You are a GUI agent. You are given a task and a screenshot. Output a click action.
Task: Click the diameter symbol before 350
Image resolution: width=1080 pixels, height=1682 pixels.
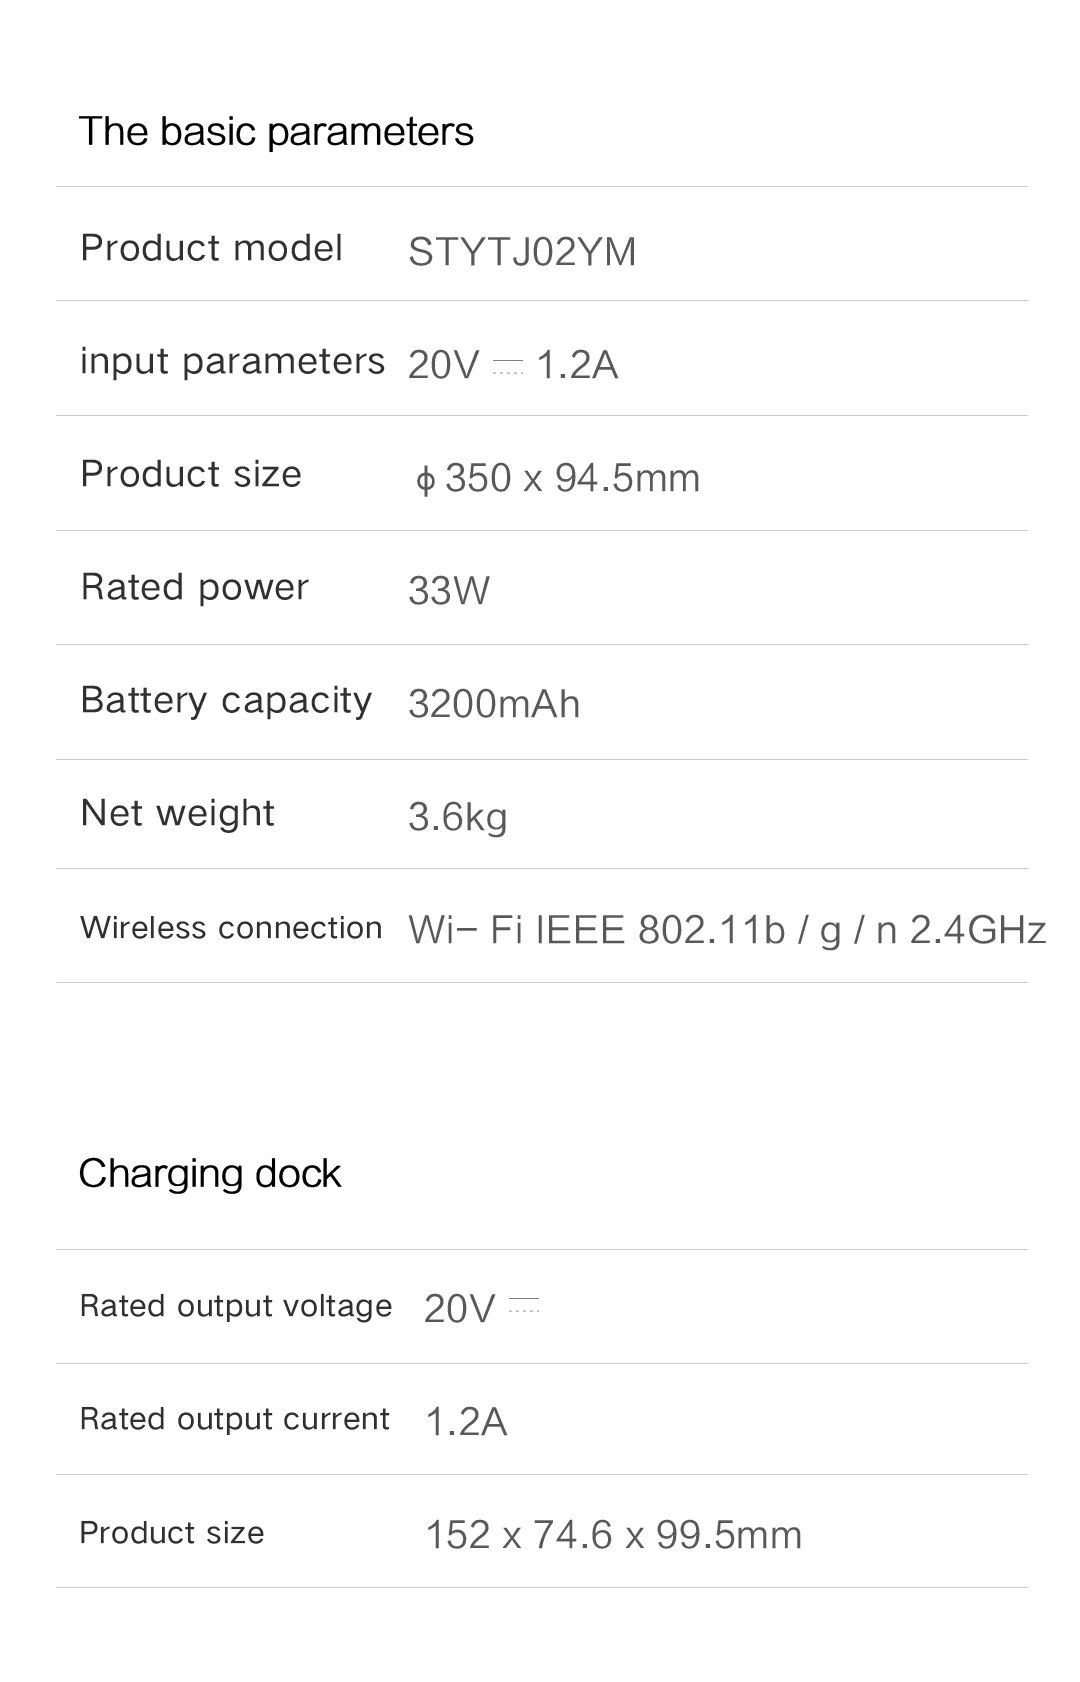[x=426, y=480]
